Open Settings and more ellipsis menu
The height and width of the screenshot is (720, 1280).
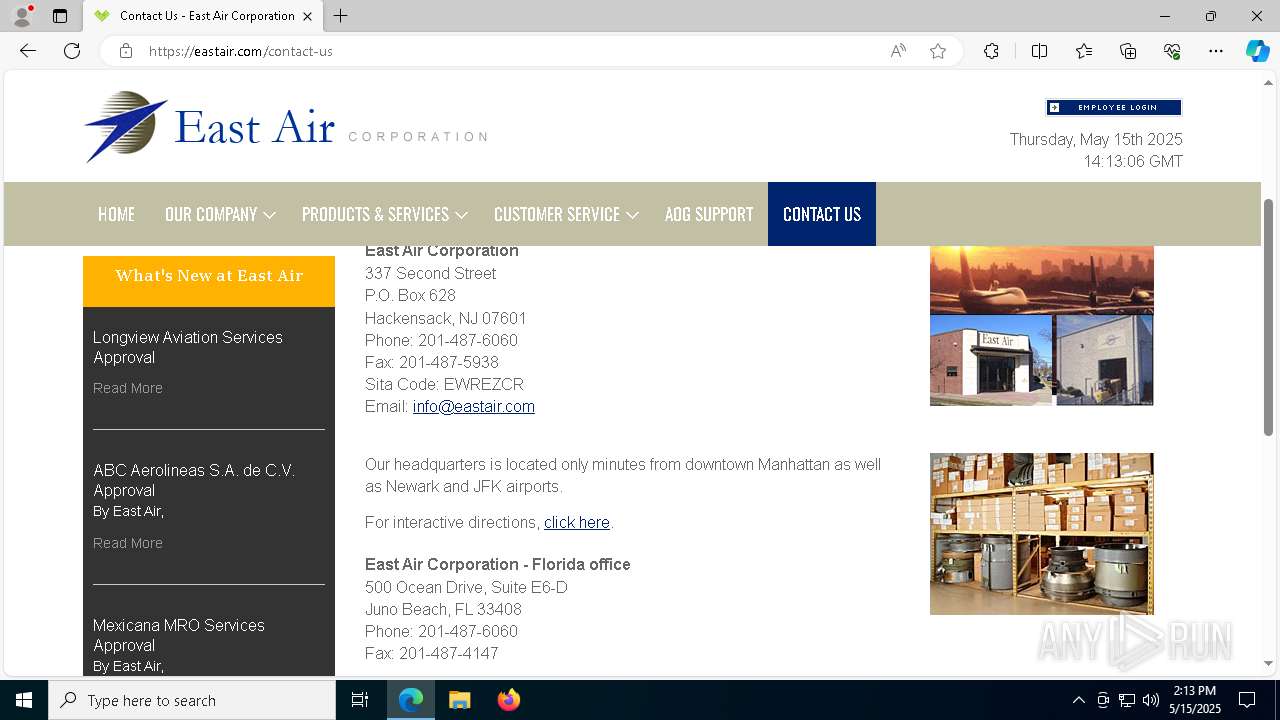1216,51
